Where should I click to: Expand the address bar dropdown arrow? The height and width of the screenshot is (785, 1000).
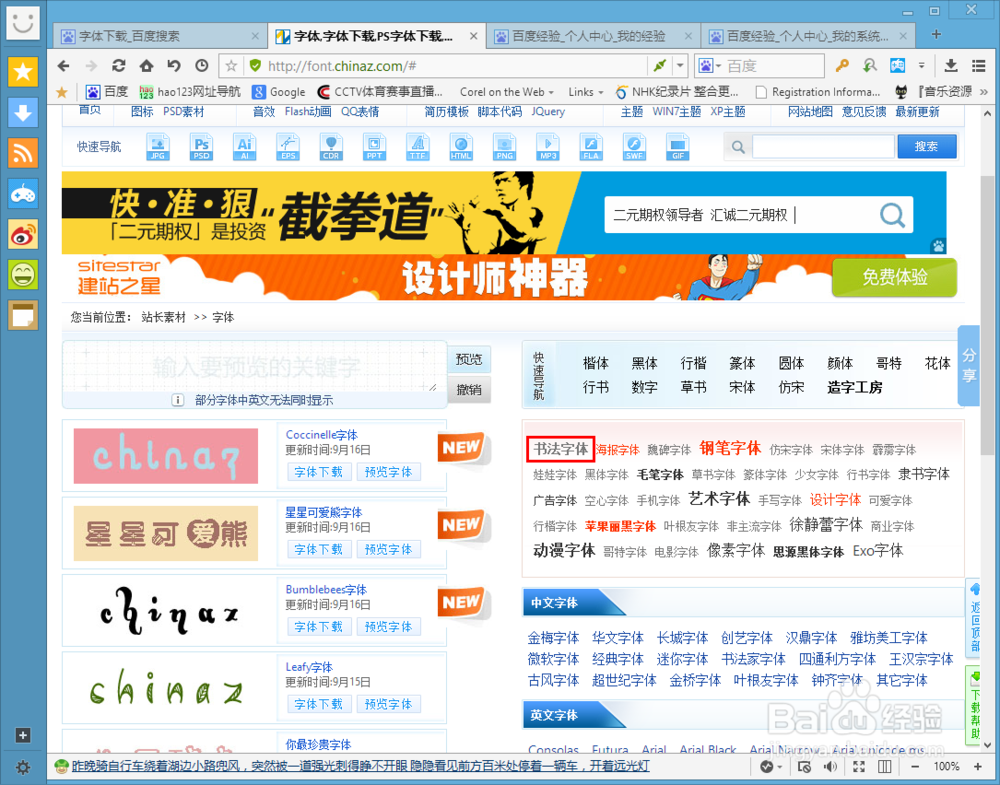(x=680, y=66)
